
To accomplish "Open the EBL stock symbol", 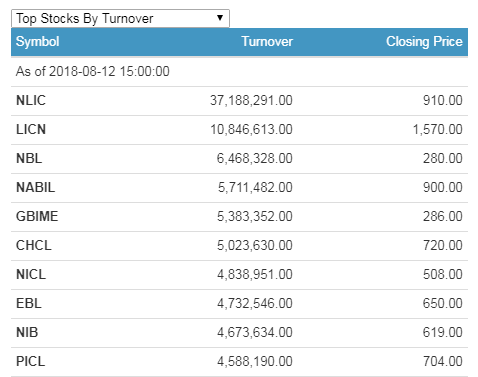I will (29, 303).
